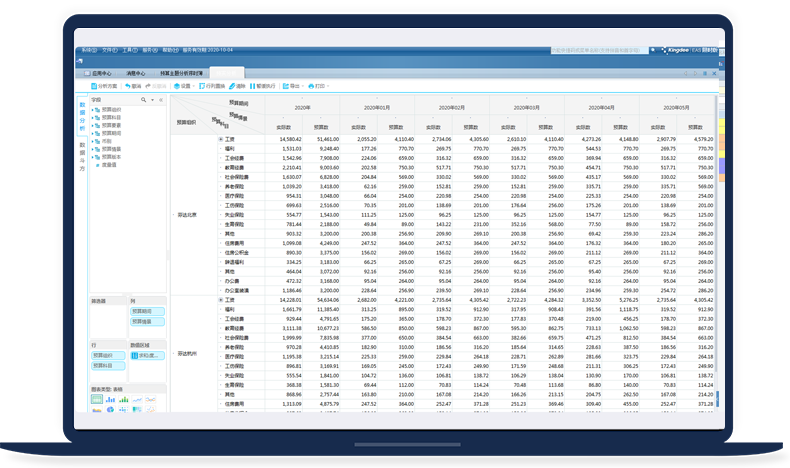This screenshot has height=468, width=790.
Task: Click the top bar search magnifier icon
Action: tap(653, 50)
